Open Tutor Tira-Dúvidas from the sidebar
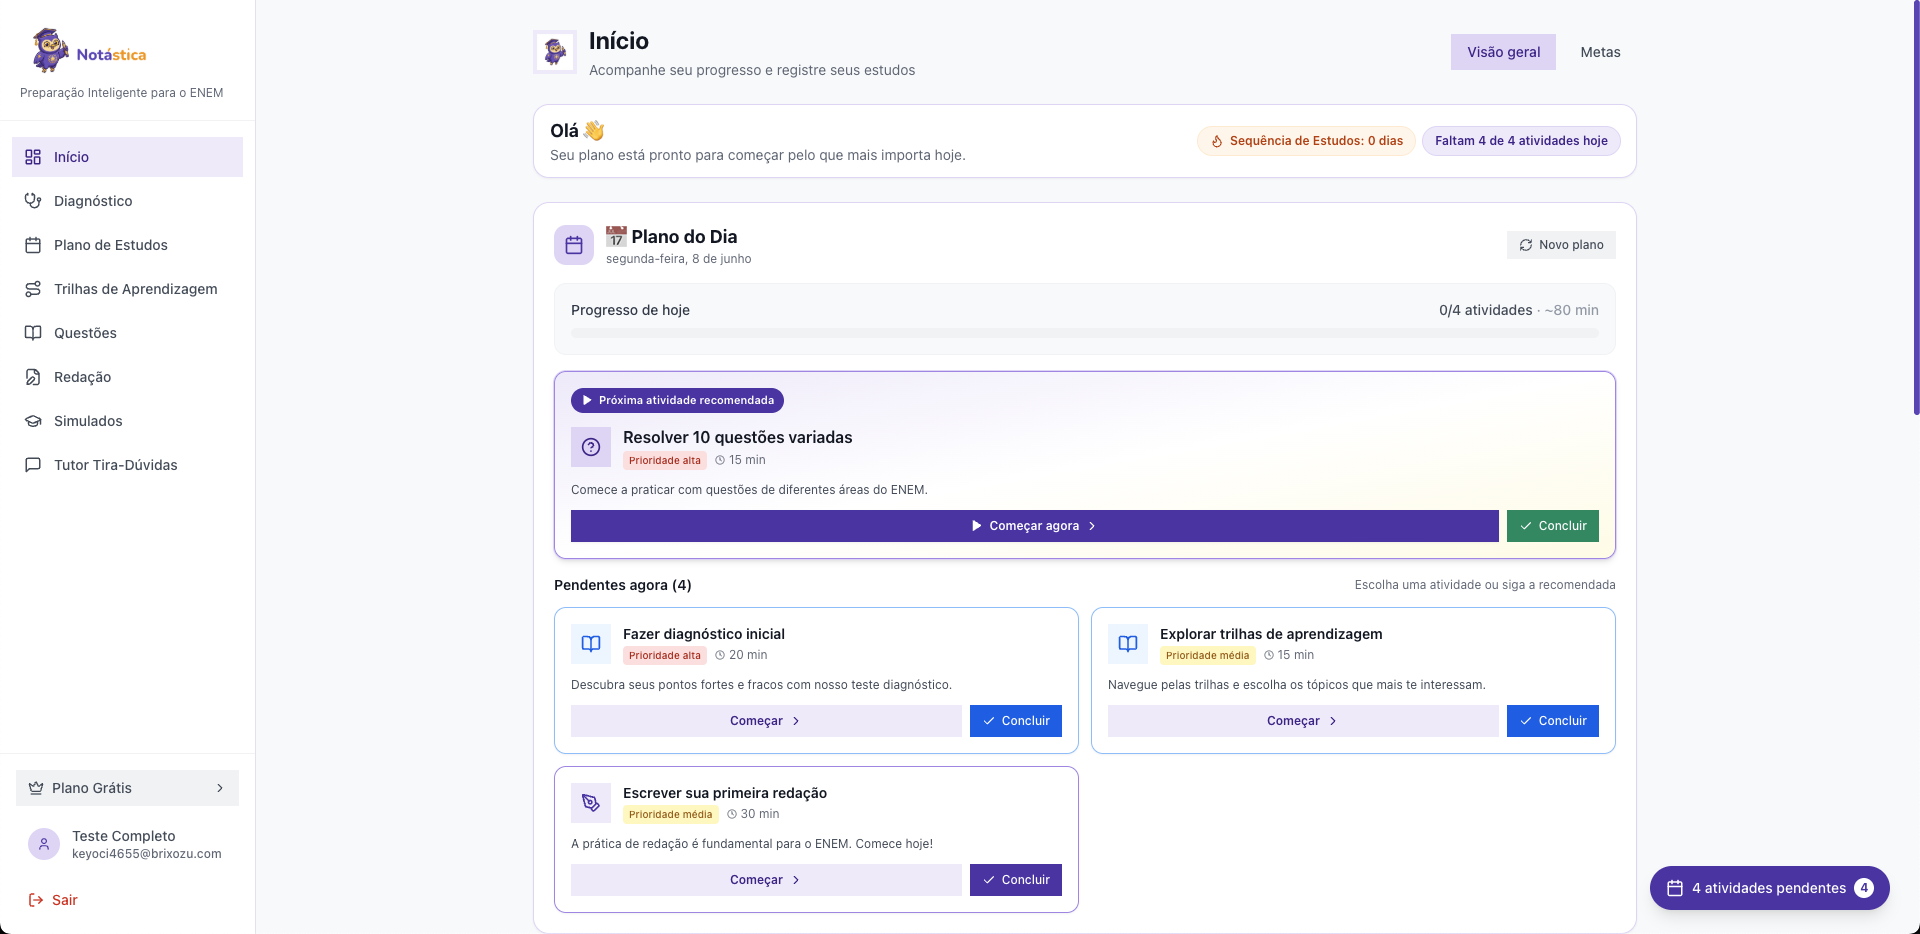 (x=127, y=465)
